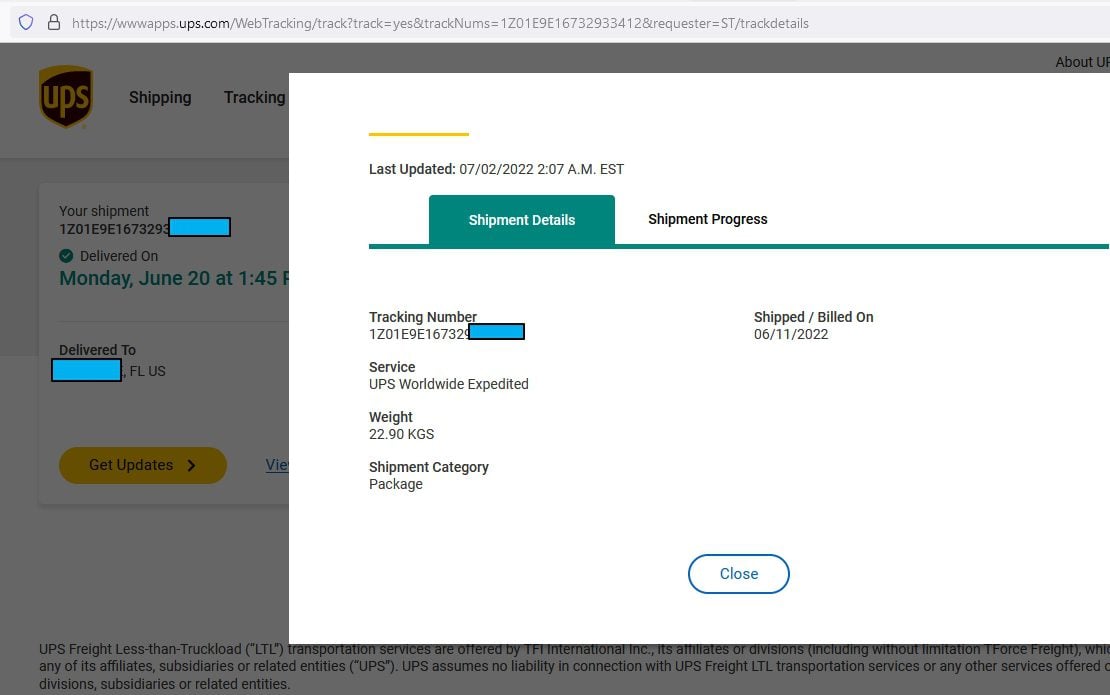Click the chevron on Get Updates button

pos(191,466)
